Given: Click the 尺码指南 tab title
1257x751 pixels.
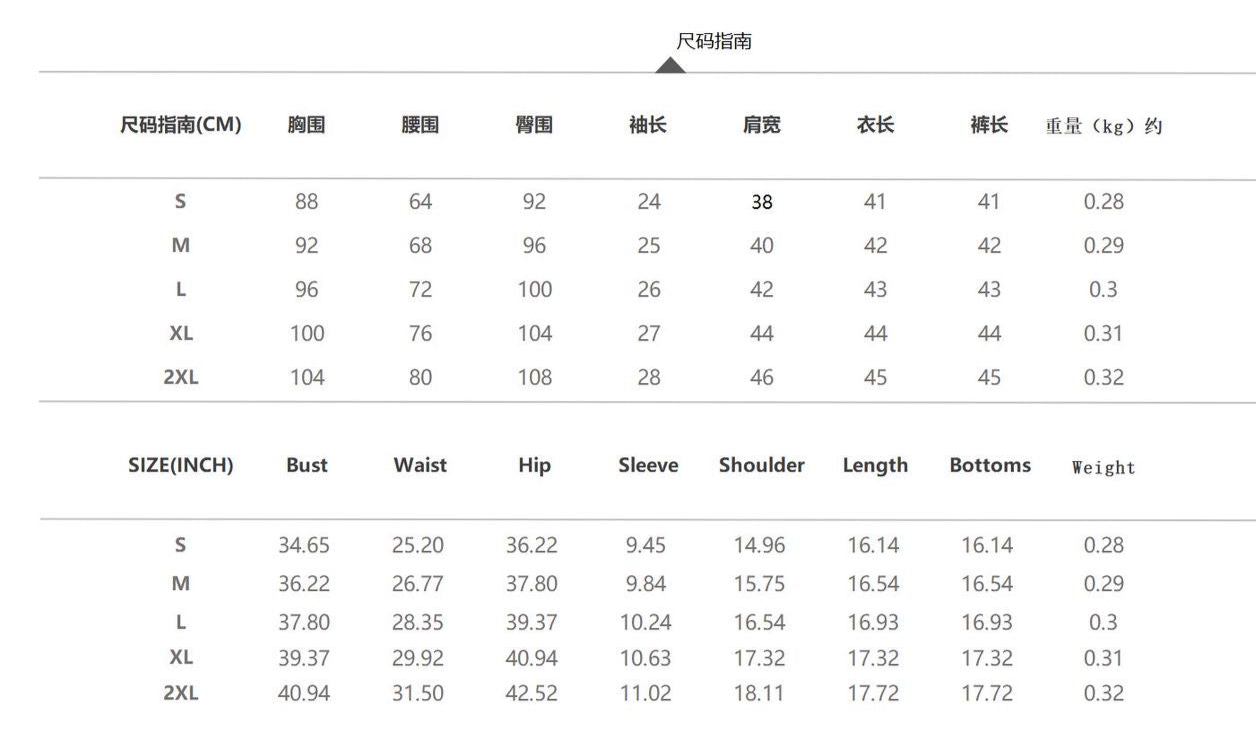Looking at the screenshot, I should point(714,41).
